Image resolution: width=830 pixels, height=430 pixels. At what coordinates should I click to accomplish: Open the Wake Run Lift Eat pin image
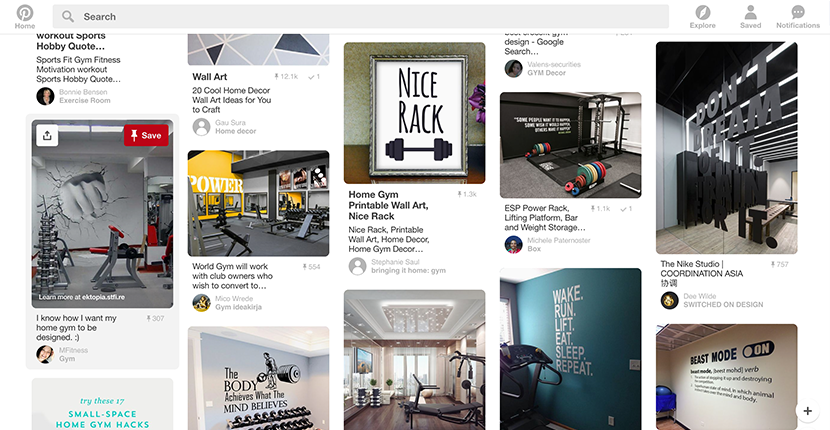[x=571, y=349]
